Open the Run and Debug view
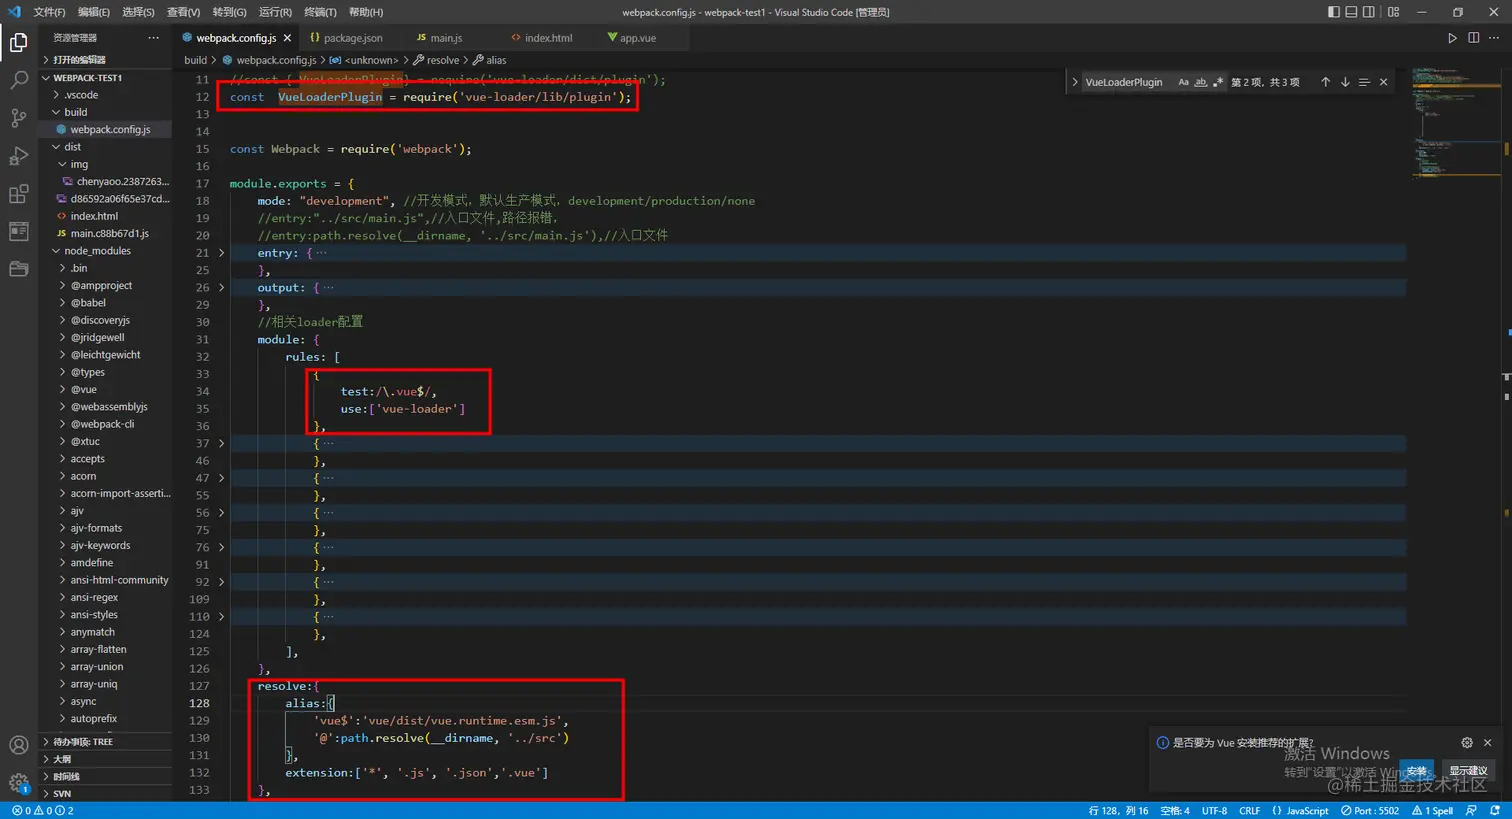The width and height of the screenshot is (1512, 819). click(18, 156)
